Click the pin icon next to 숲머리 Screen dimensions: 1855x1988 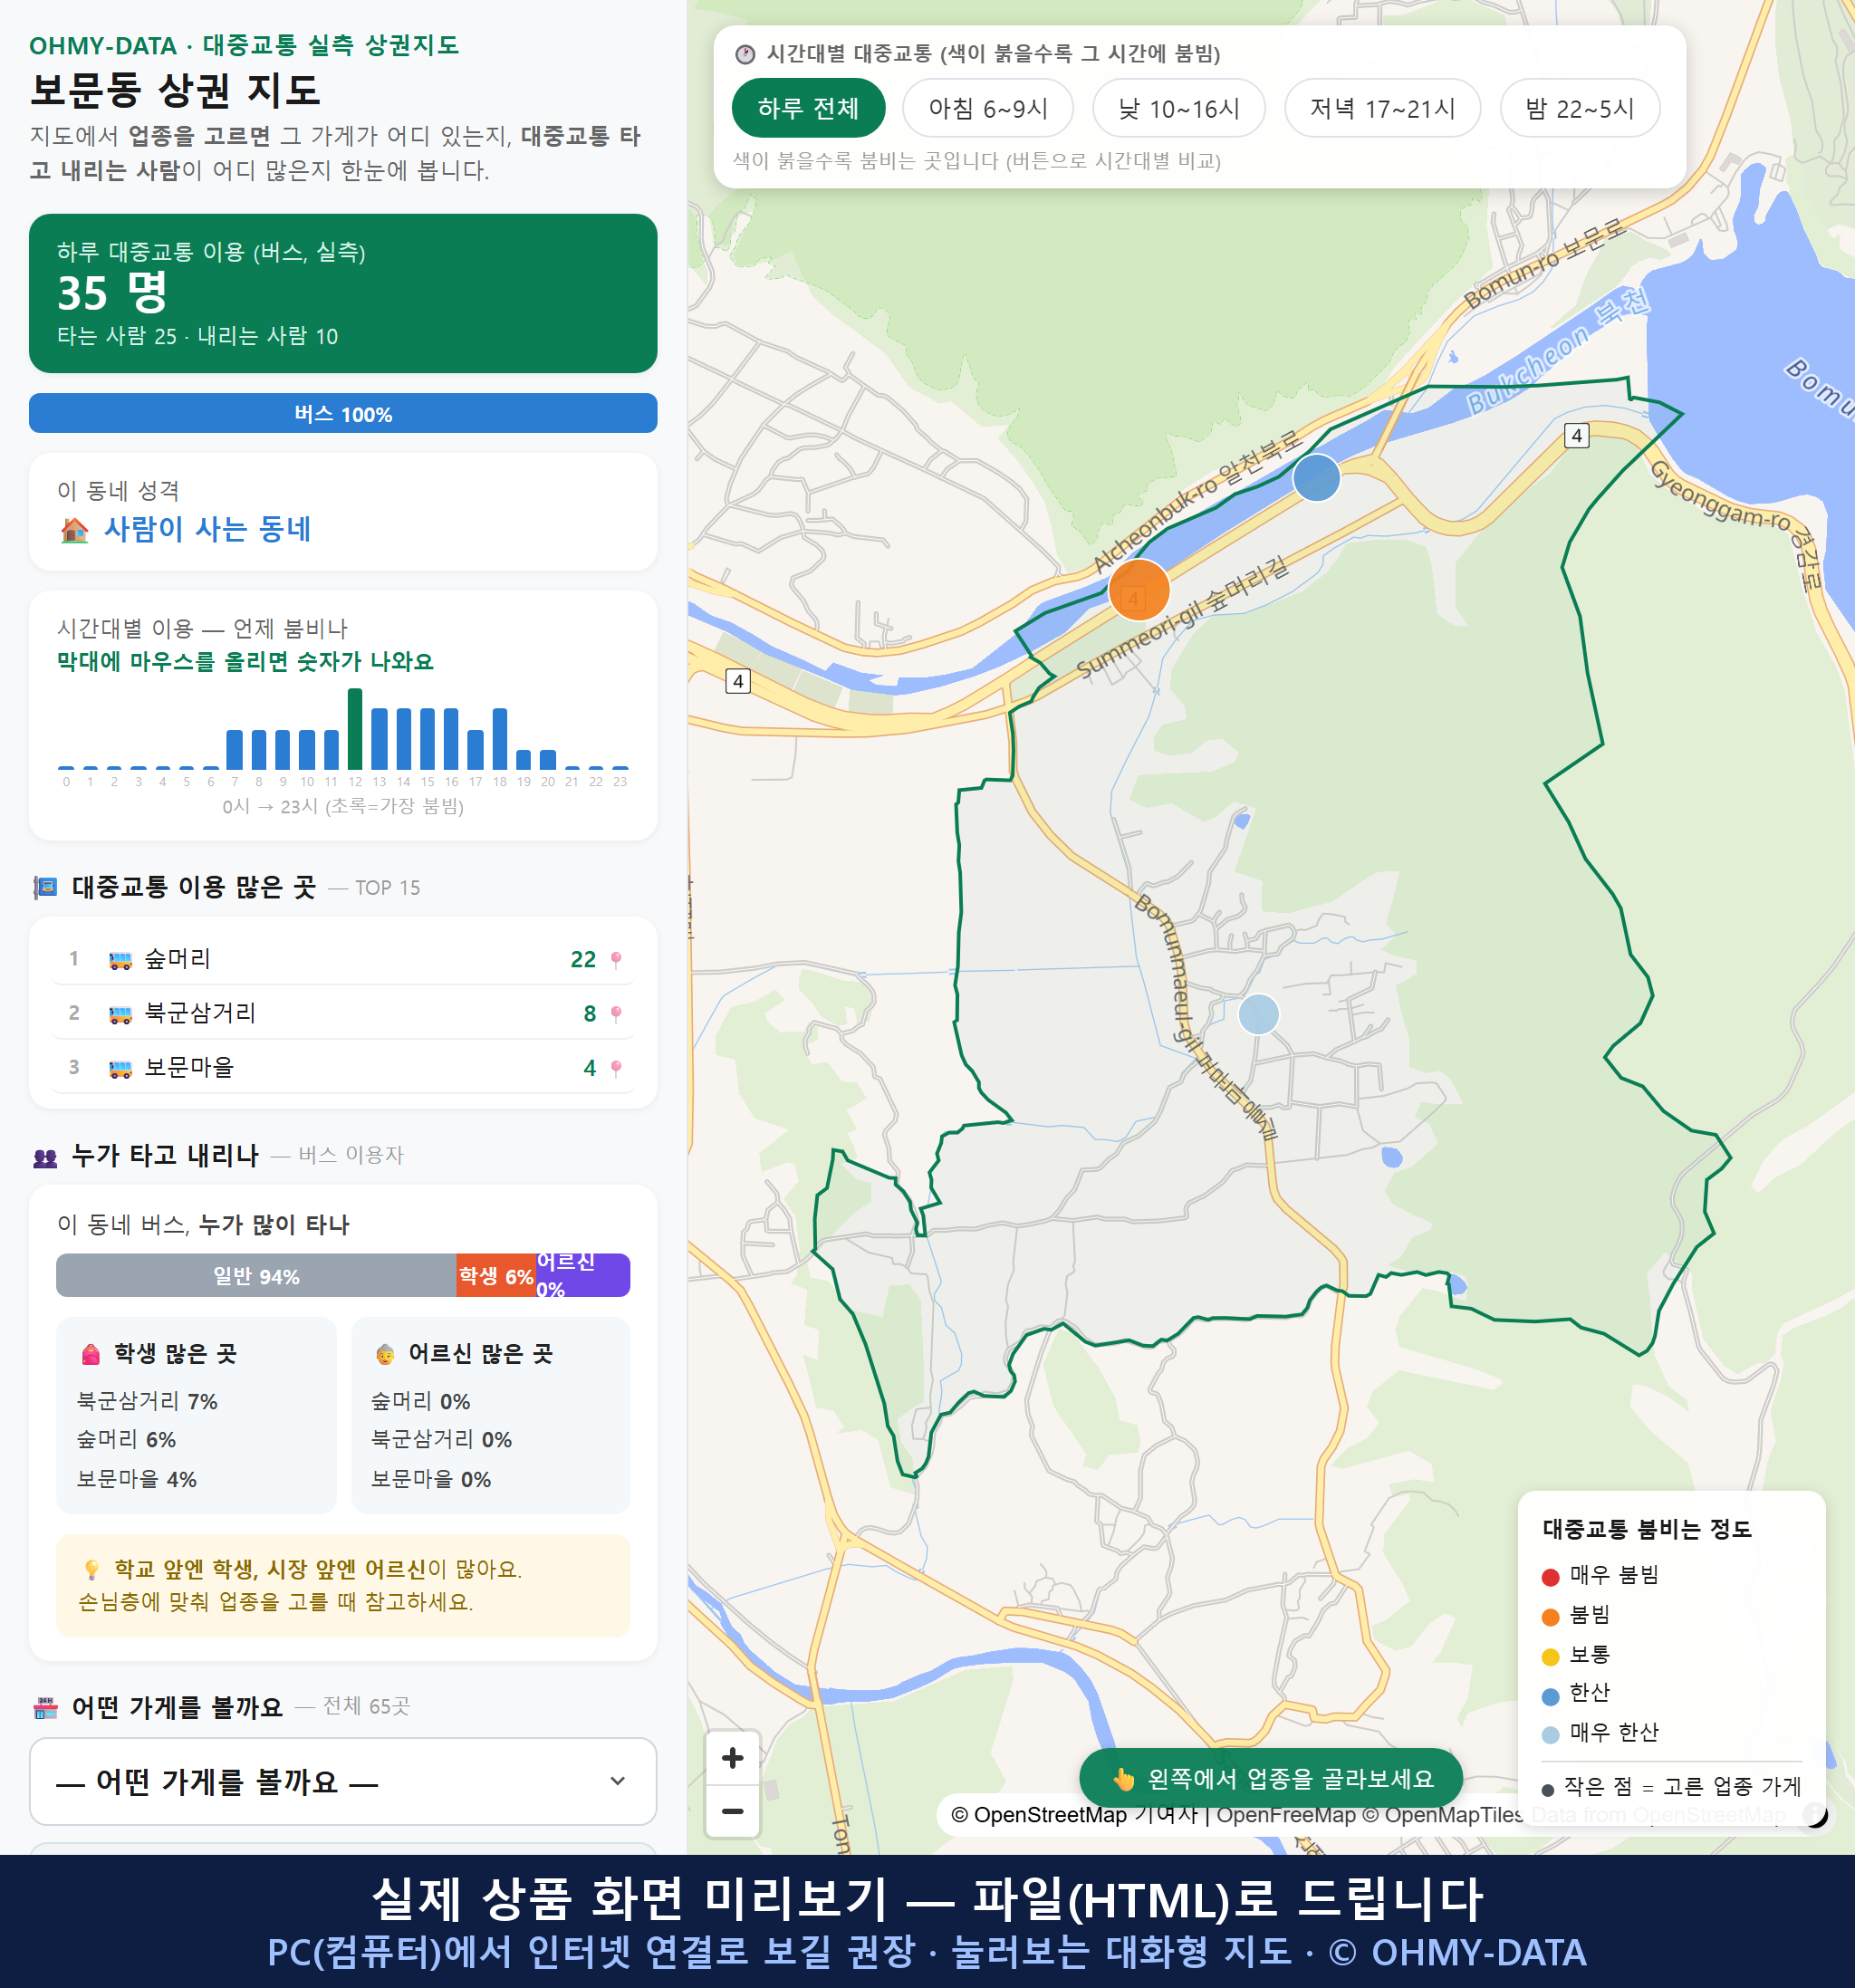(x=616, y=959)
